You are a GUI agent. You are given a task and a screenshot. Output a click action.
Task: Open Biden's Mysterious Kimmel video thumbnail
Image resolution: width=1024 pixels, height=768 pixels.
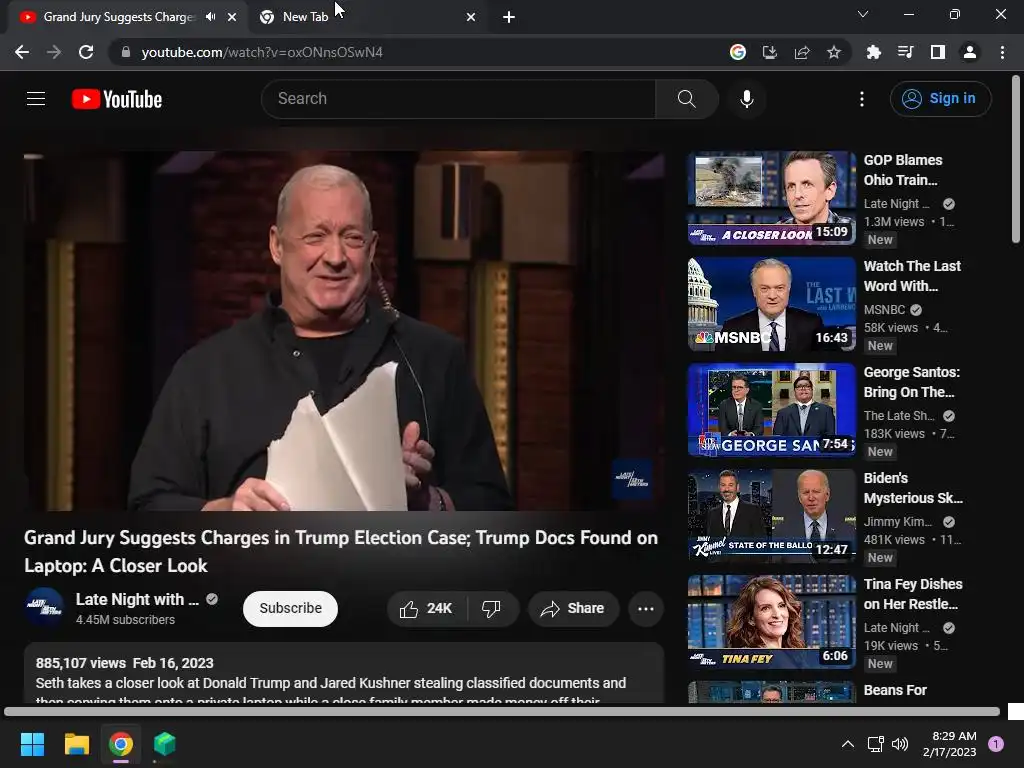point(771,516)
